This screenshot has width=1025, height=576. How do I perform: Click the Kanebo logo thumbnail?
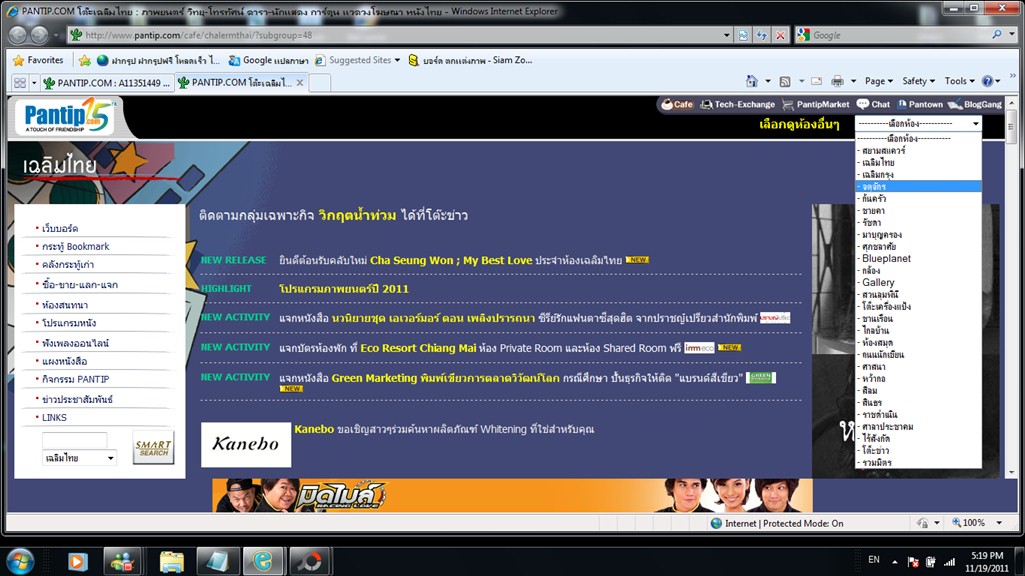pos(246,445)
